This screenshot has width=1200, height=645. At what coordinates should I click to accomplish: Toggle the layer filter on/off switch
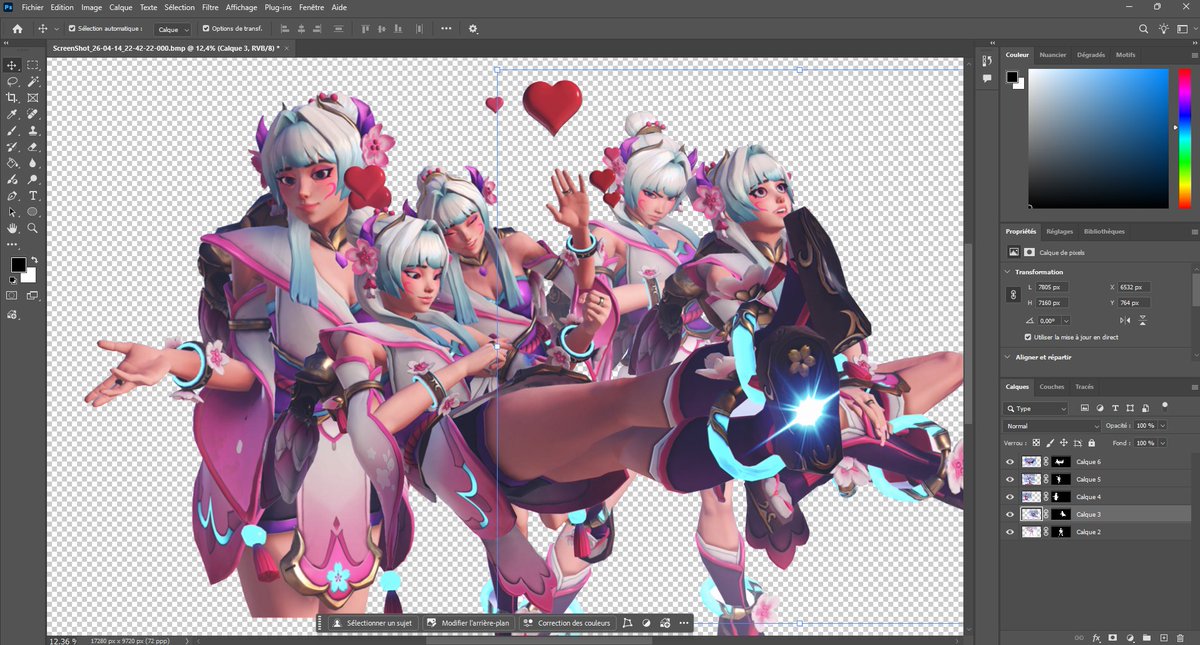[1164, 407]
